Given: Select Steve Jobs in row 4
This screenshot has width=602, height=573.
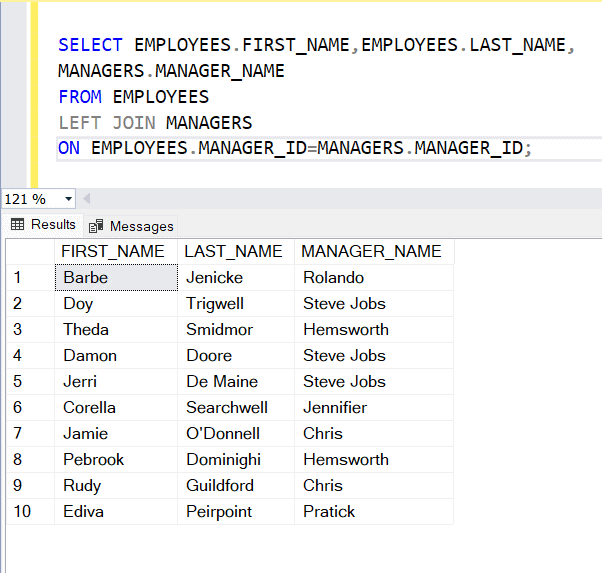Looking at the screenshot, I should click(374, 356).
